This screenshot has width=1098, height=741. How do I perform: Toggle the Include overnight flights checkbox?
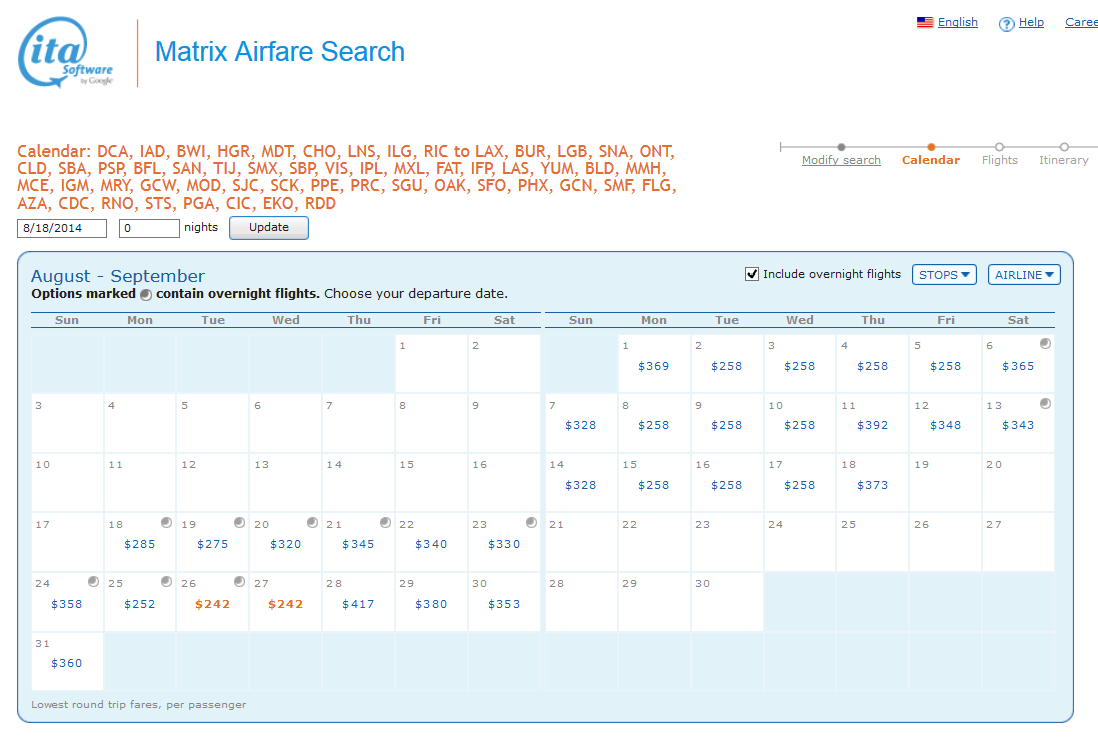752,274
